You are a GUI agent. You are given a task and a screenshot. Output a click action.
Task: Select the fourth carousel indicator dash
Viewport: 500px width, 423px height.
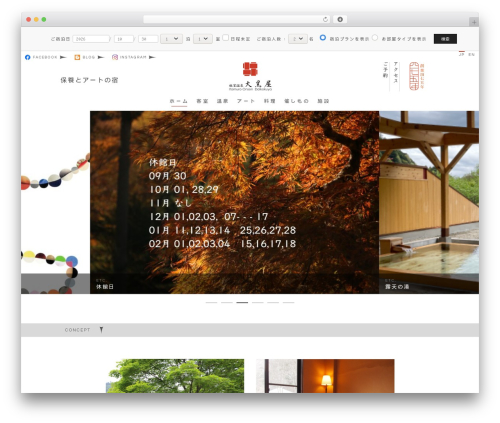(258, 303)
